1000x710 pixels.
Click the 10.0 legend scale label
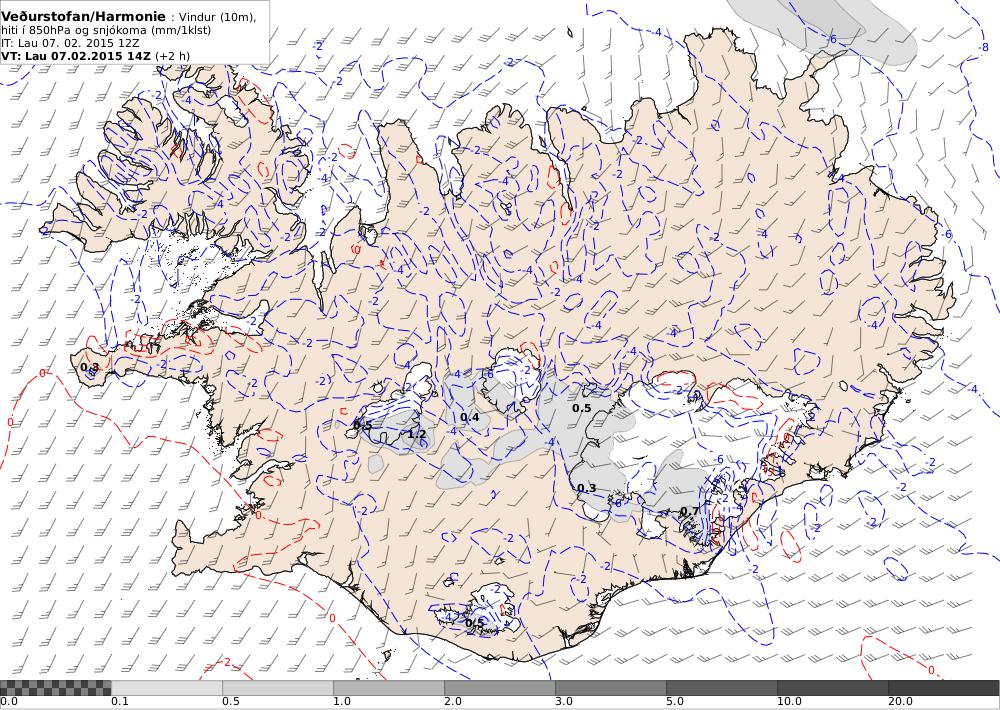[x=788, y=702]
